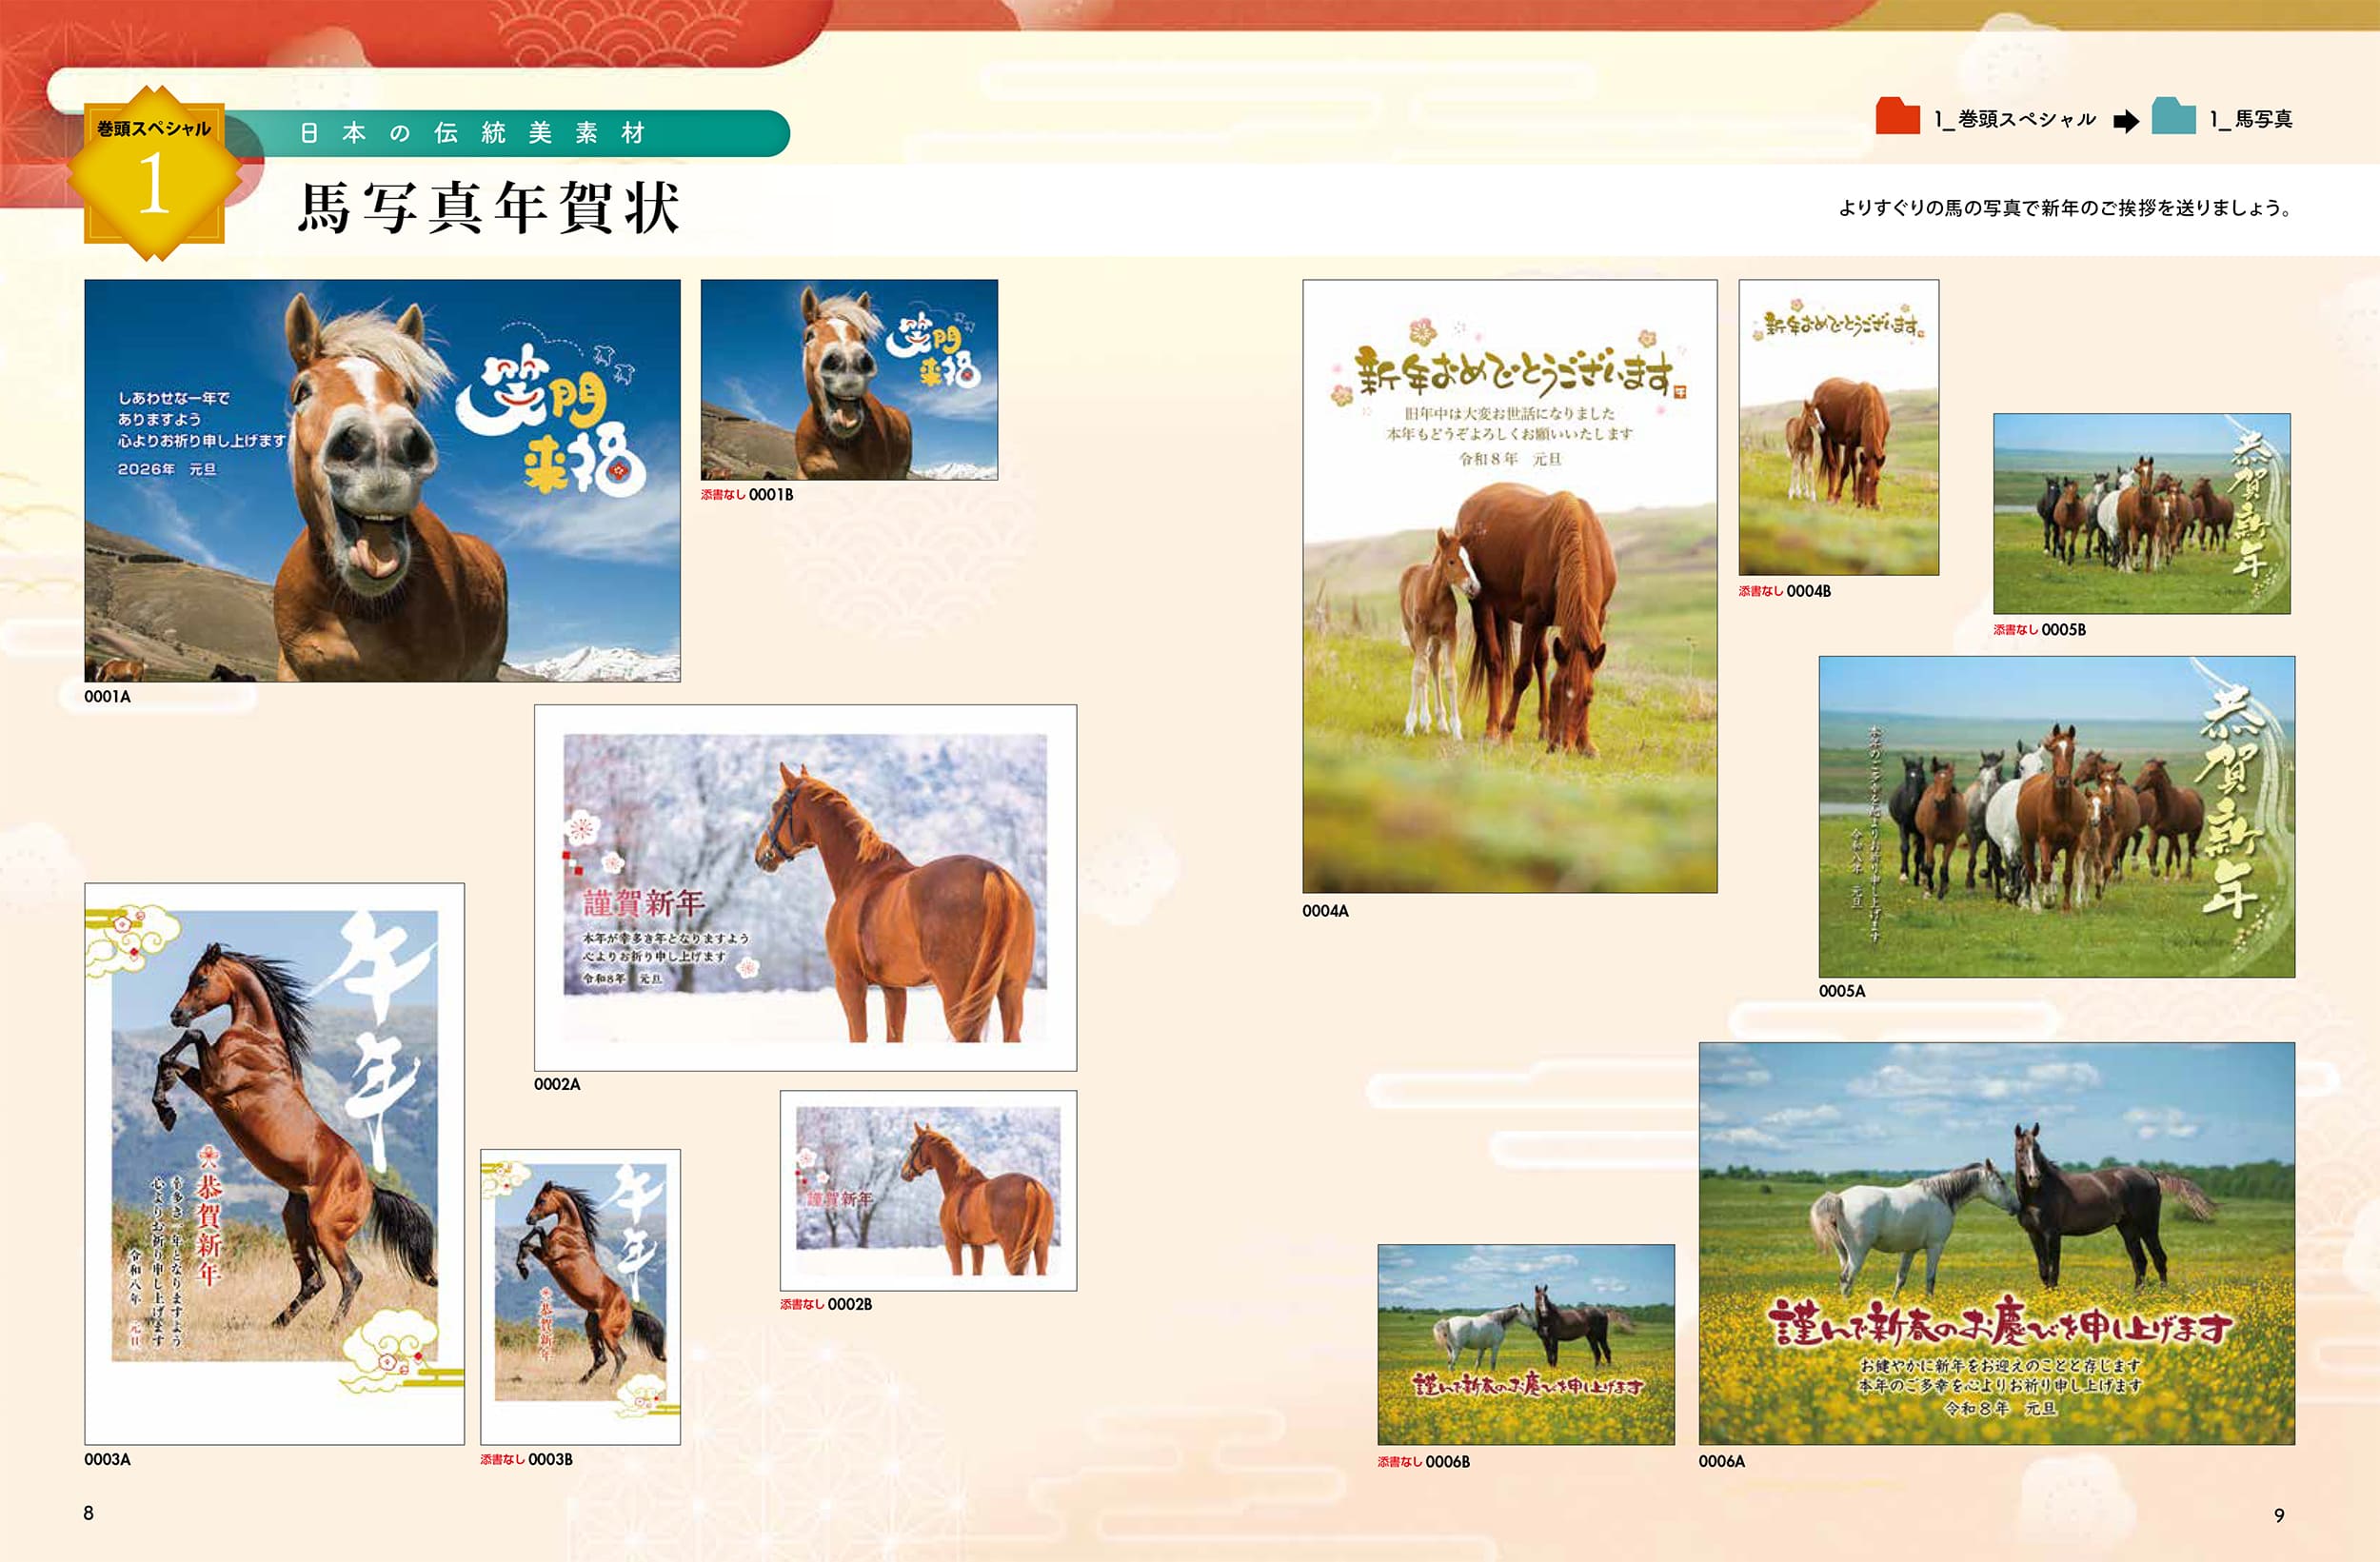The height and width of the screenshot is (1562, 2380).
Task: Click the 馬写真年賀状 heading
Action: (488, 208)
